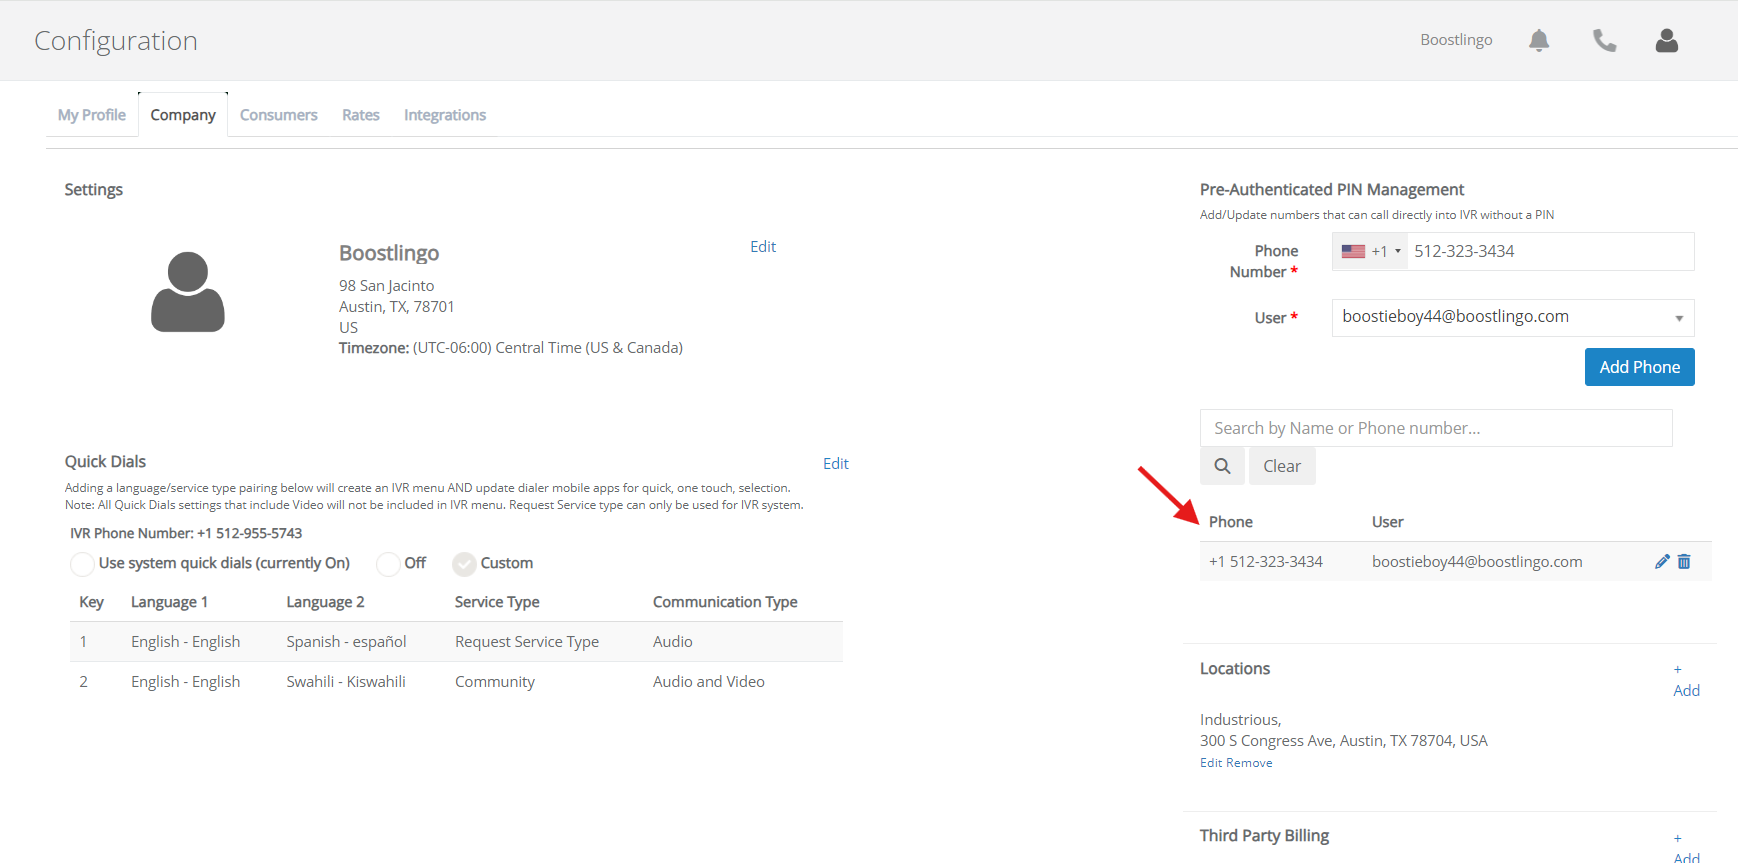Click 'Community' service type cell

pos(495,682)
